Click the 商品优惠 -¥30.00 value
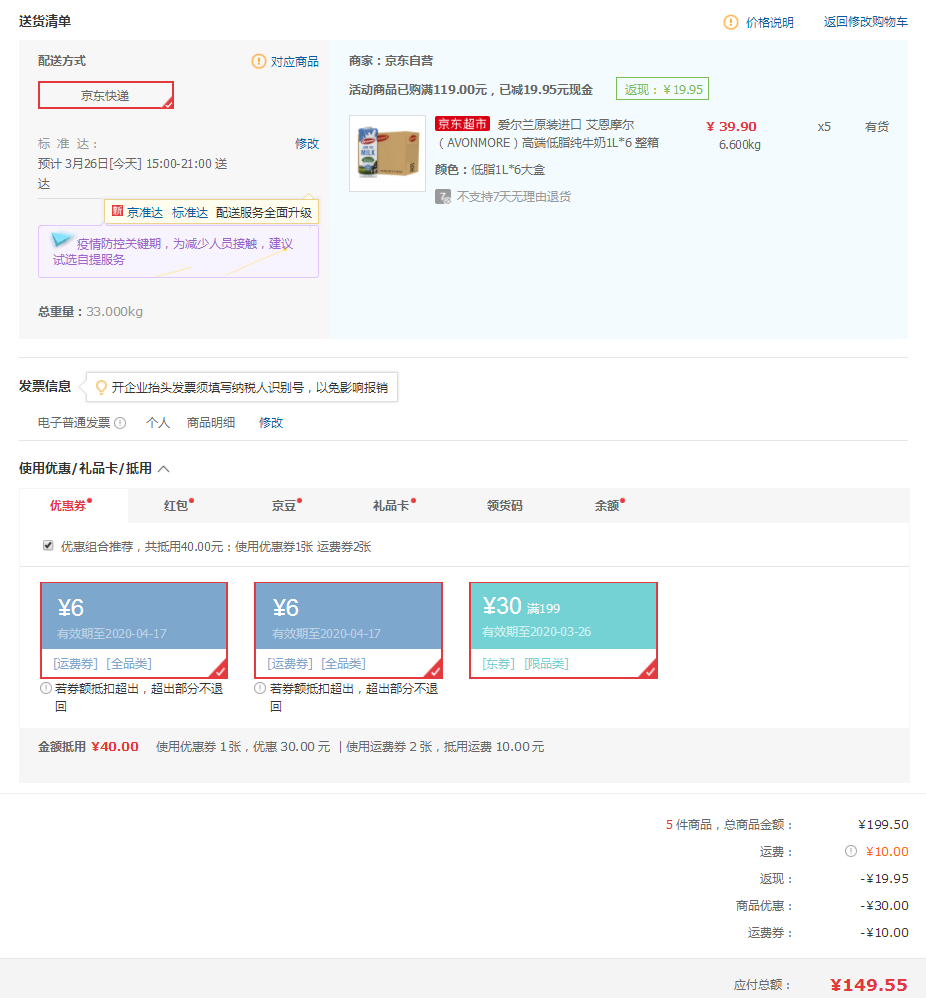The image size is (926, 998). click(x=885, y=905)
